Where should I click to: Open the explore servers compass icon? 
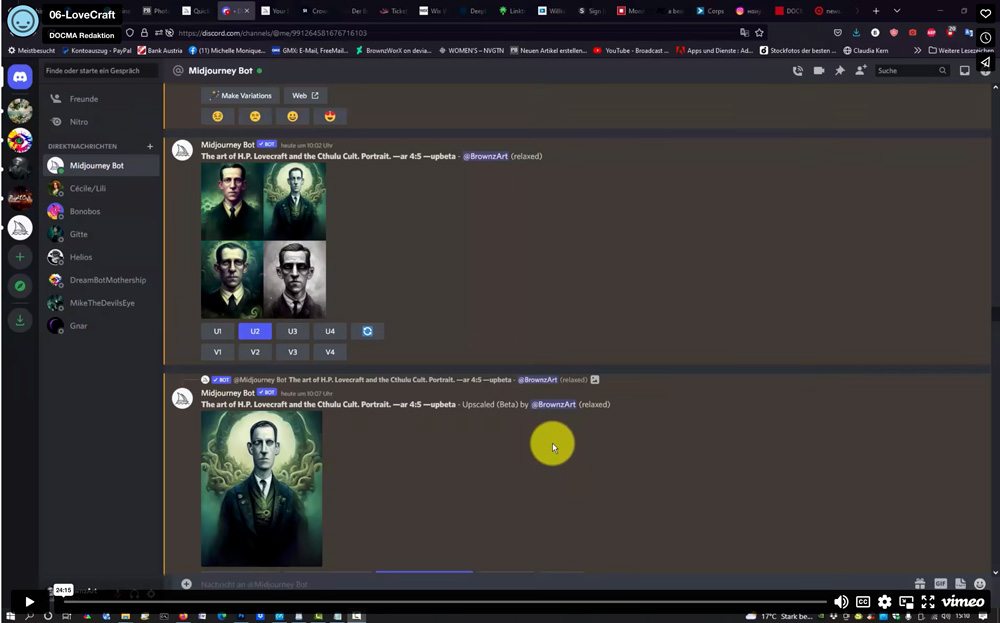click(20, 286)
